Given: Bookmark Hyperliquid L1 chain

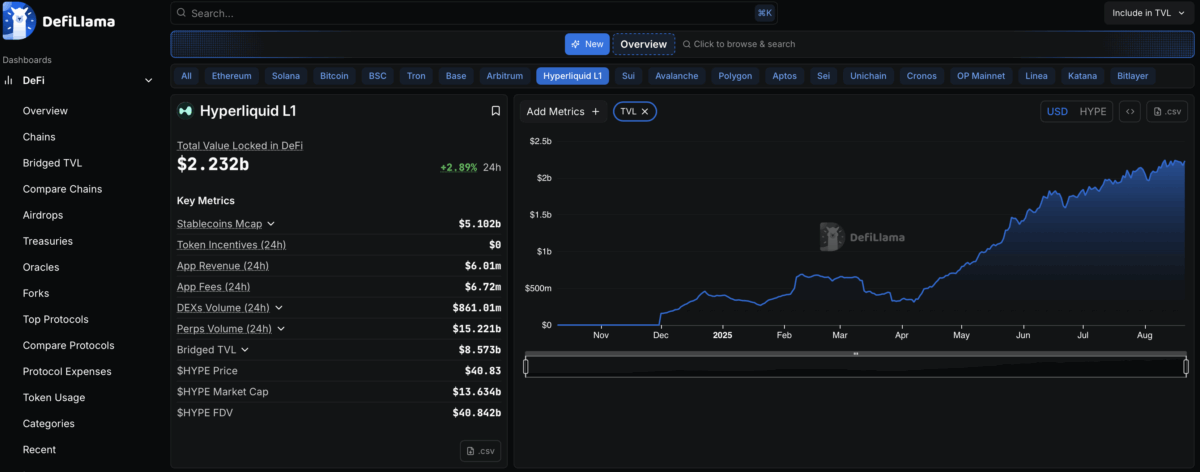Looking at the screenshot, I should tap(495, 111).
